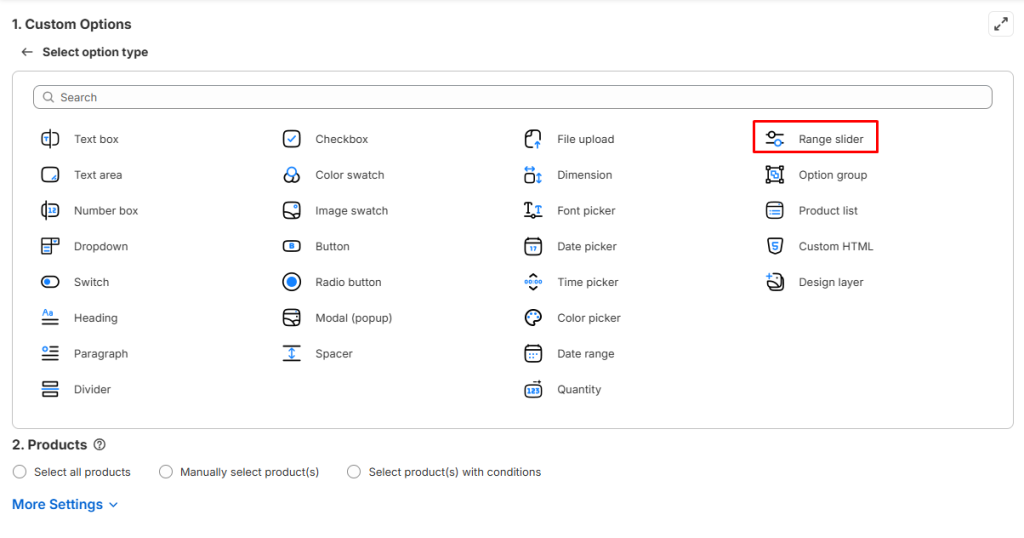
Task: Choose 'Manually select product(s)' radio button
Action: coord(166,472)
